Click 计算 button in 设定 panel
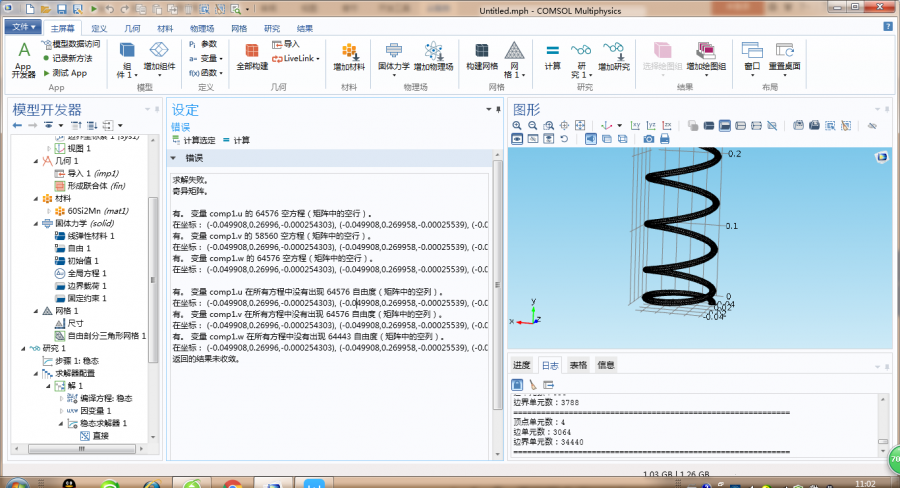This screenshot has height=488, width=900. click(236, 140)
